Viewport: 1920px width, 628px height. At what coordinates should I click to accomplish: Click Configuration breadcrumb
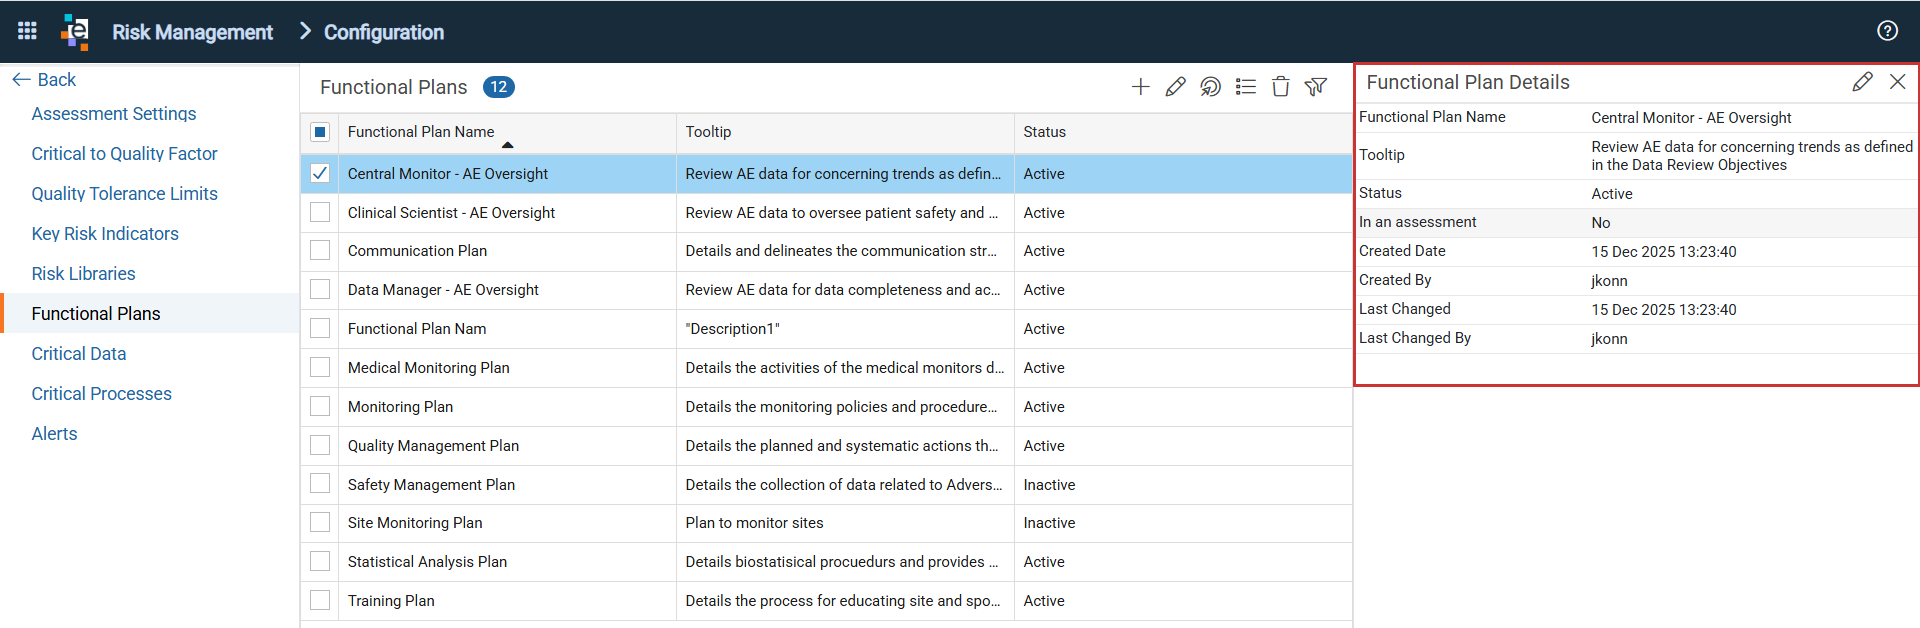pyautogui.click(x=384, y=32)
